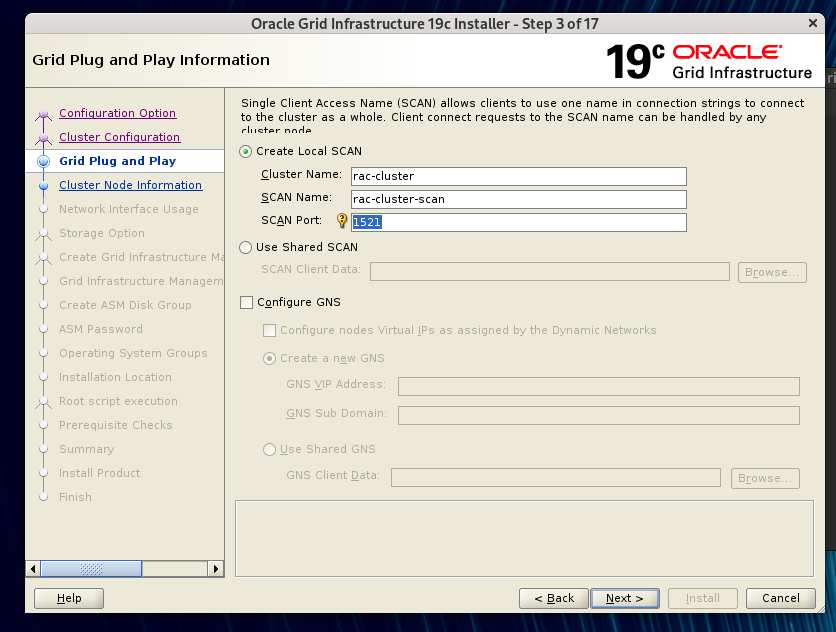Click the SCAN Port hint lightbulb icon
Image resolution: width=836 pixels, height=632 pixels.
342,221
